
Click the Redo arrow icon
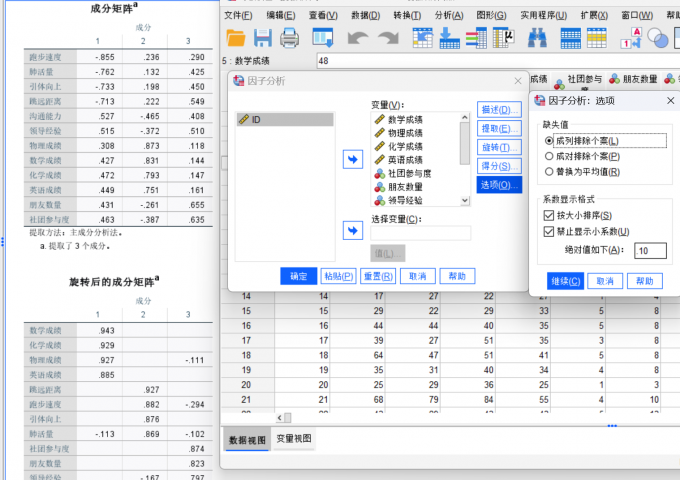pos(388,38)
